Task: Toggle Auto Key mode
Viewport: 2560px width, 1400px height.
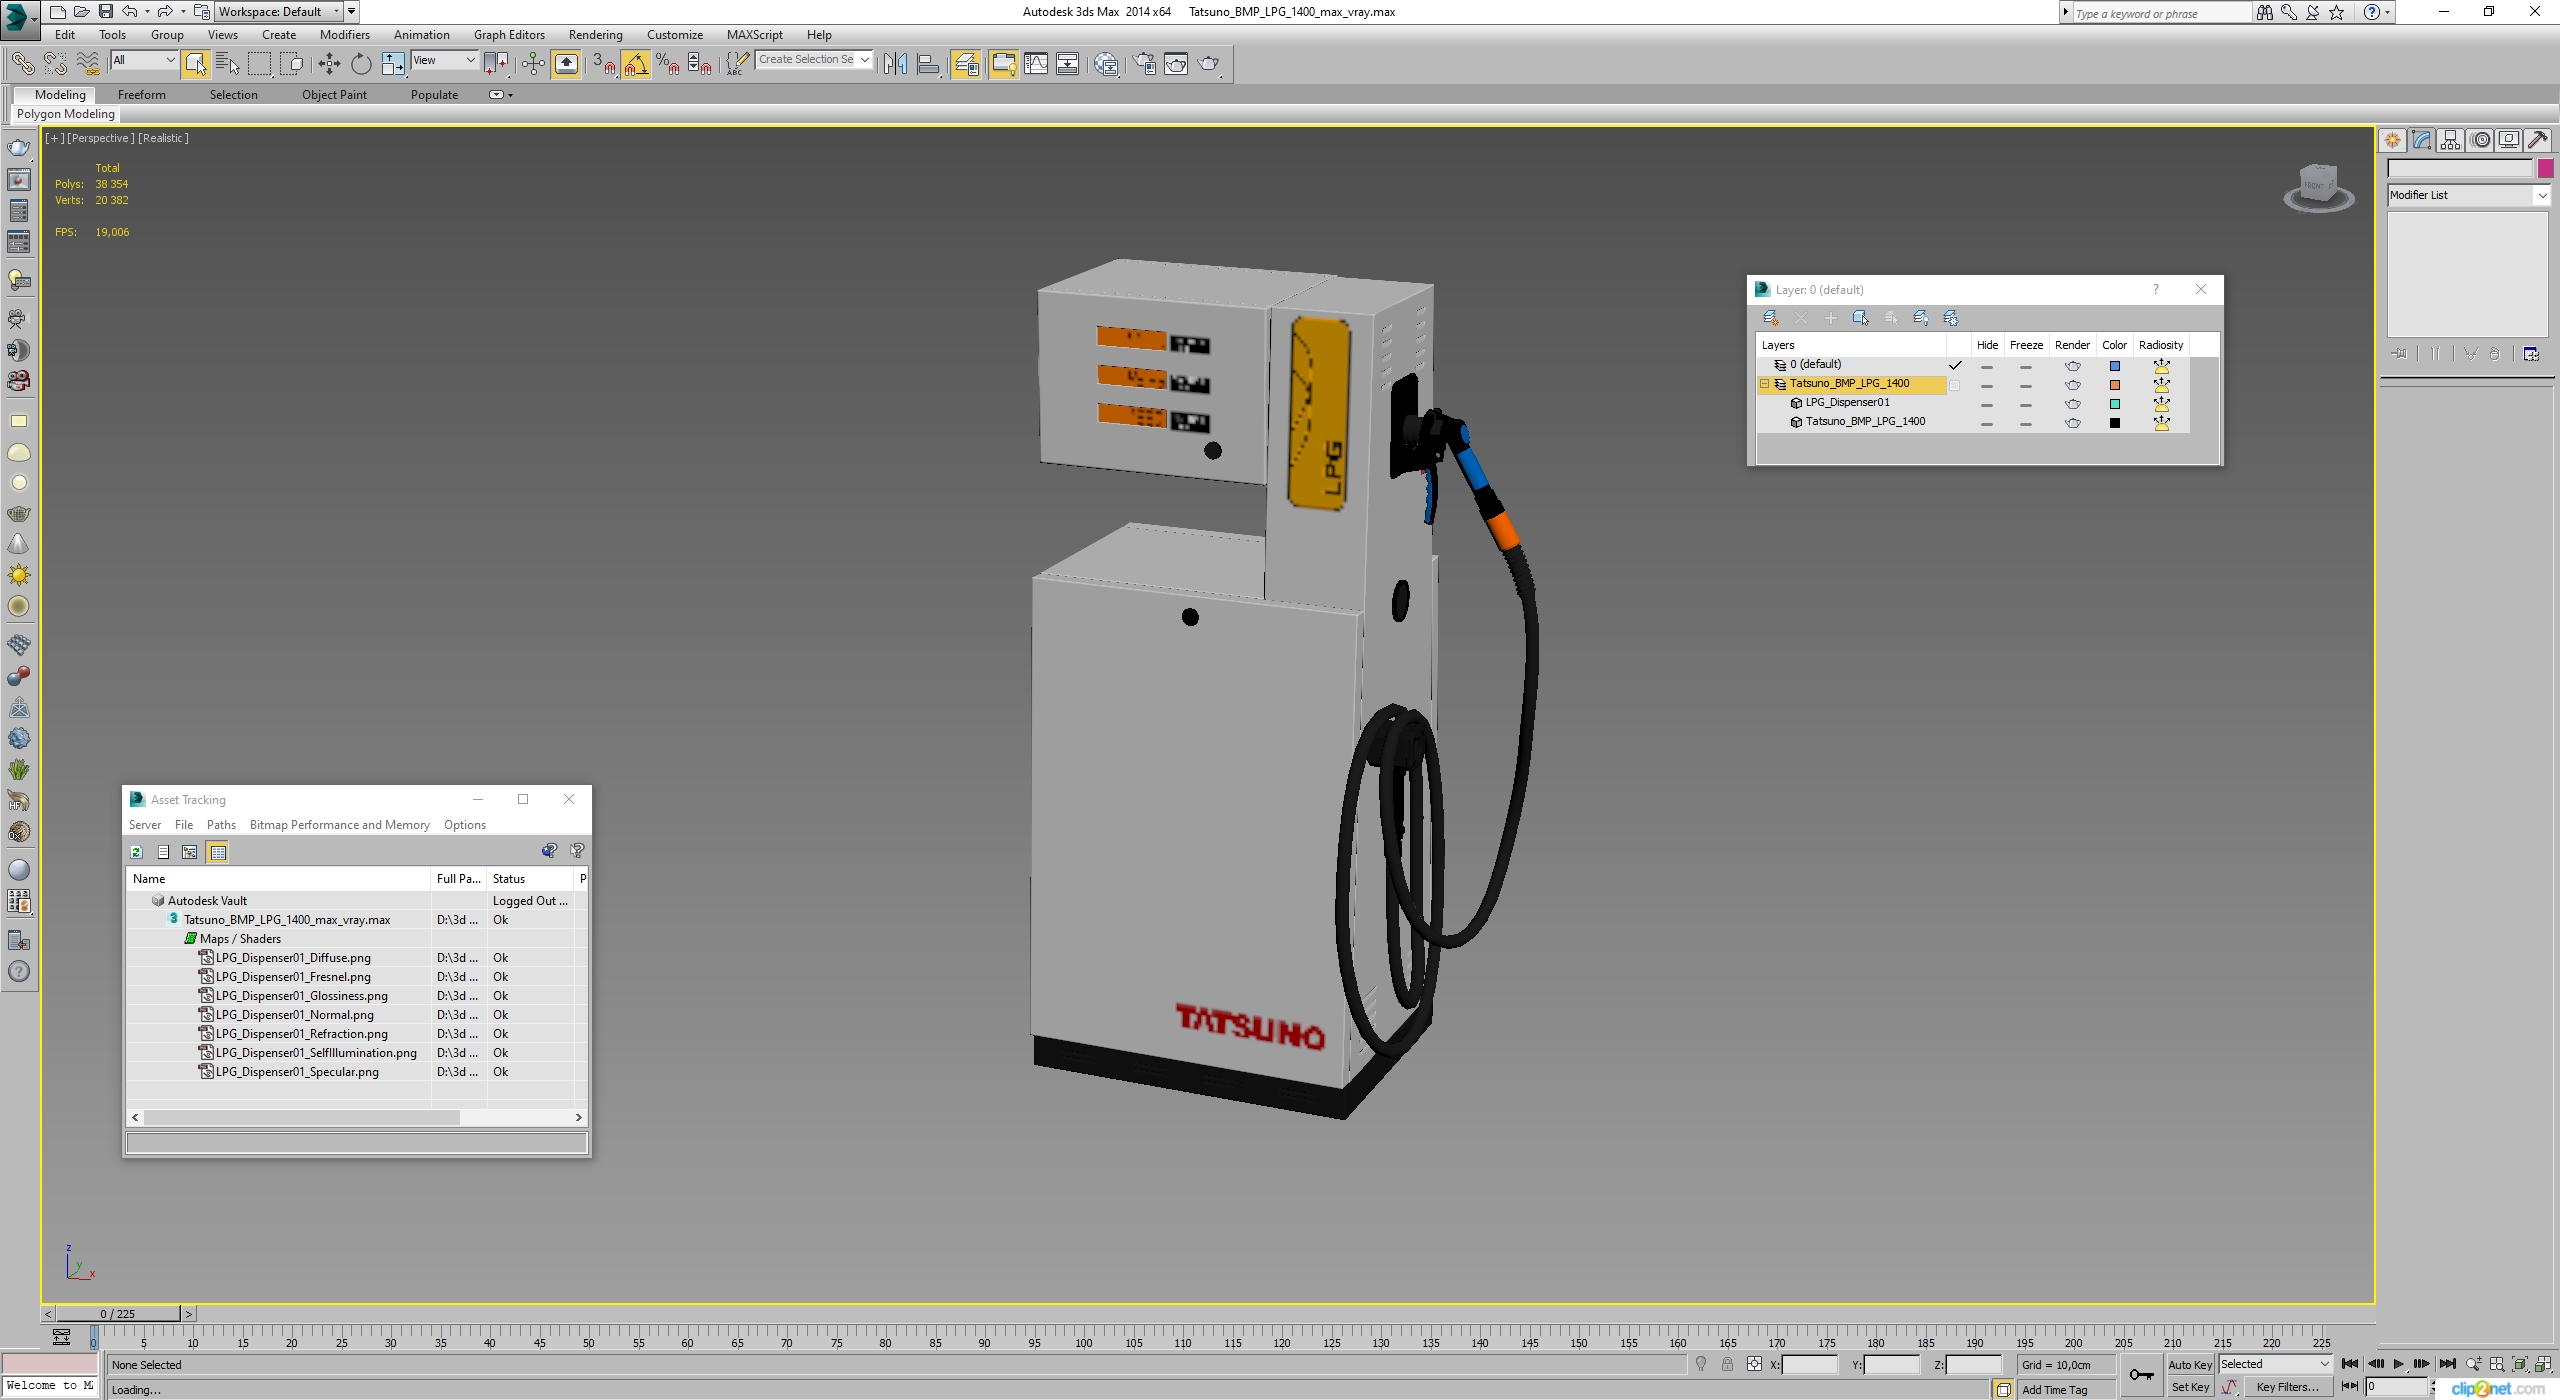Action: point(2189,1365)
